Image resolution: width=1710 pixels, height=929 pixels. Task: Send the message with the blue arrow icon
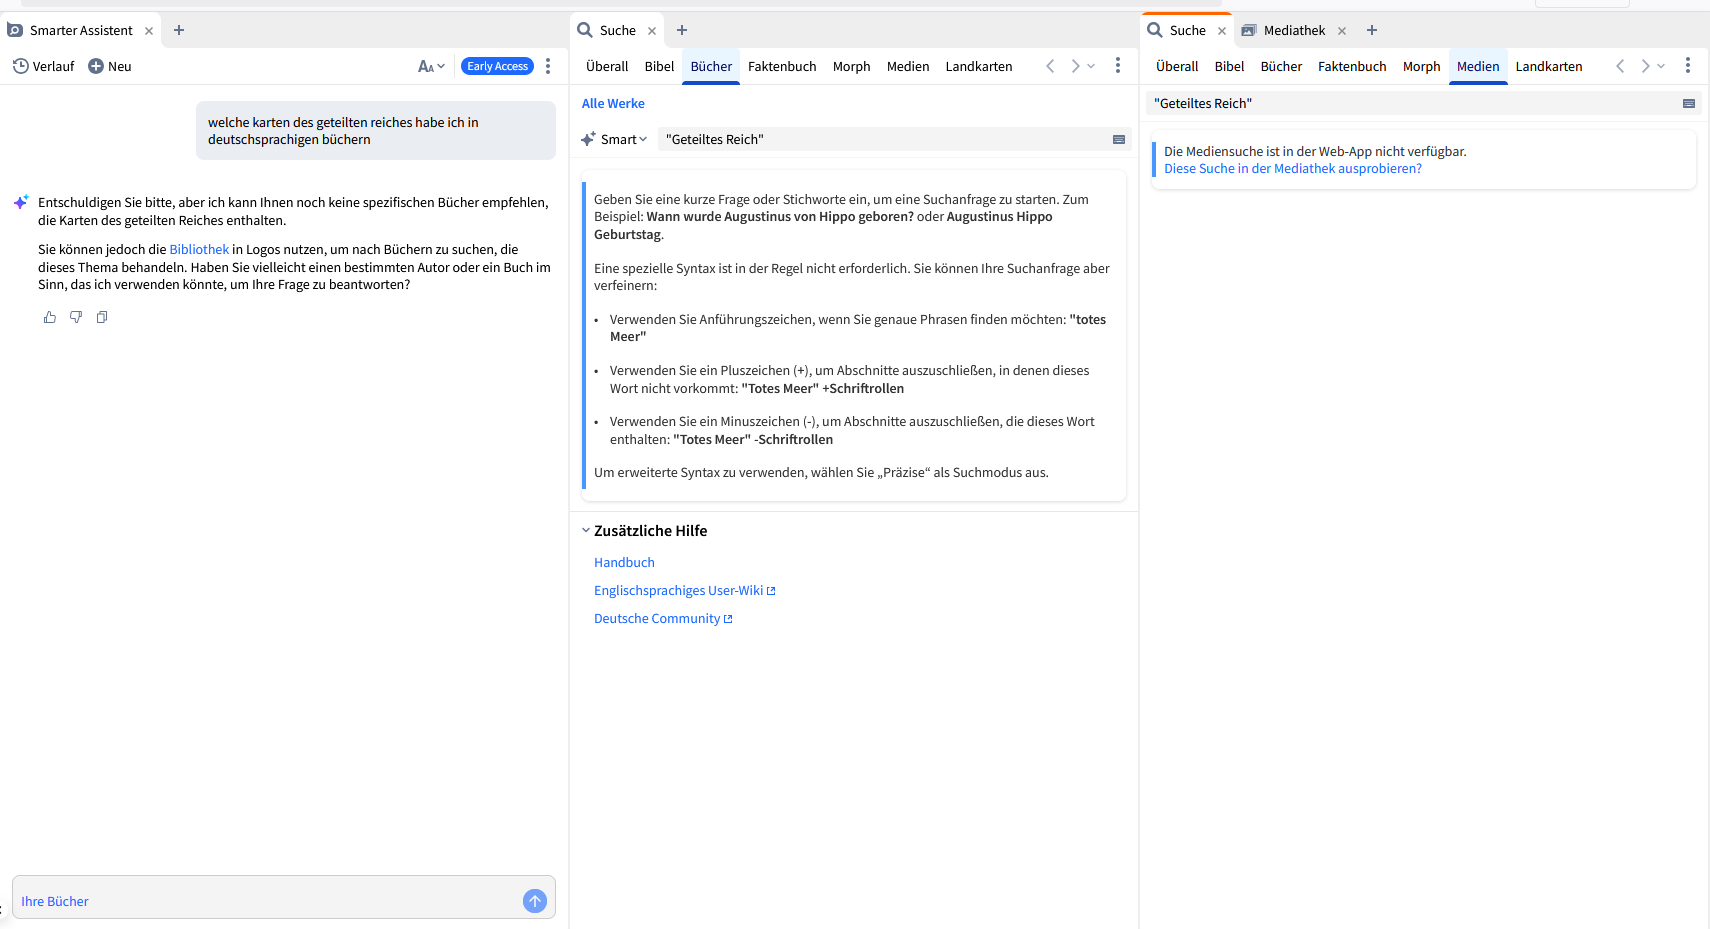535,900
